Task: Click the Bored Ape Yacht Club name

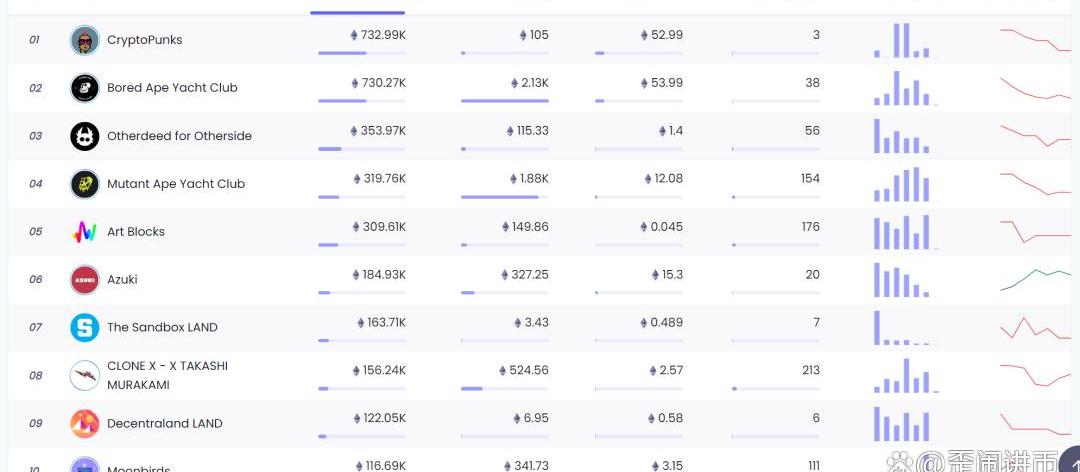Action: tap(172, 88)
